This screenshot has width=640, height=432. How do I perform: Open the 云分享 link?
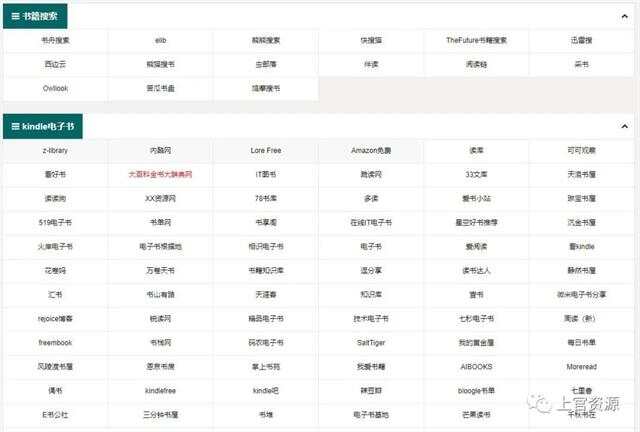click(x=371, y=271)
